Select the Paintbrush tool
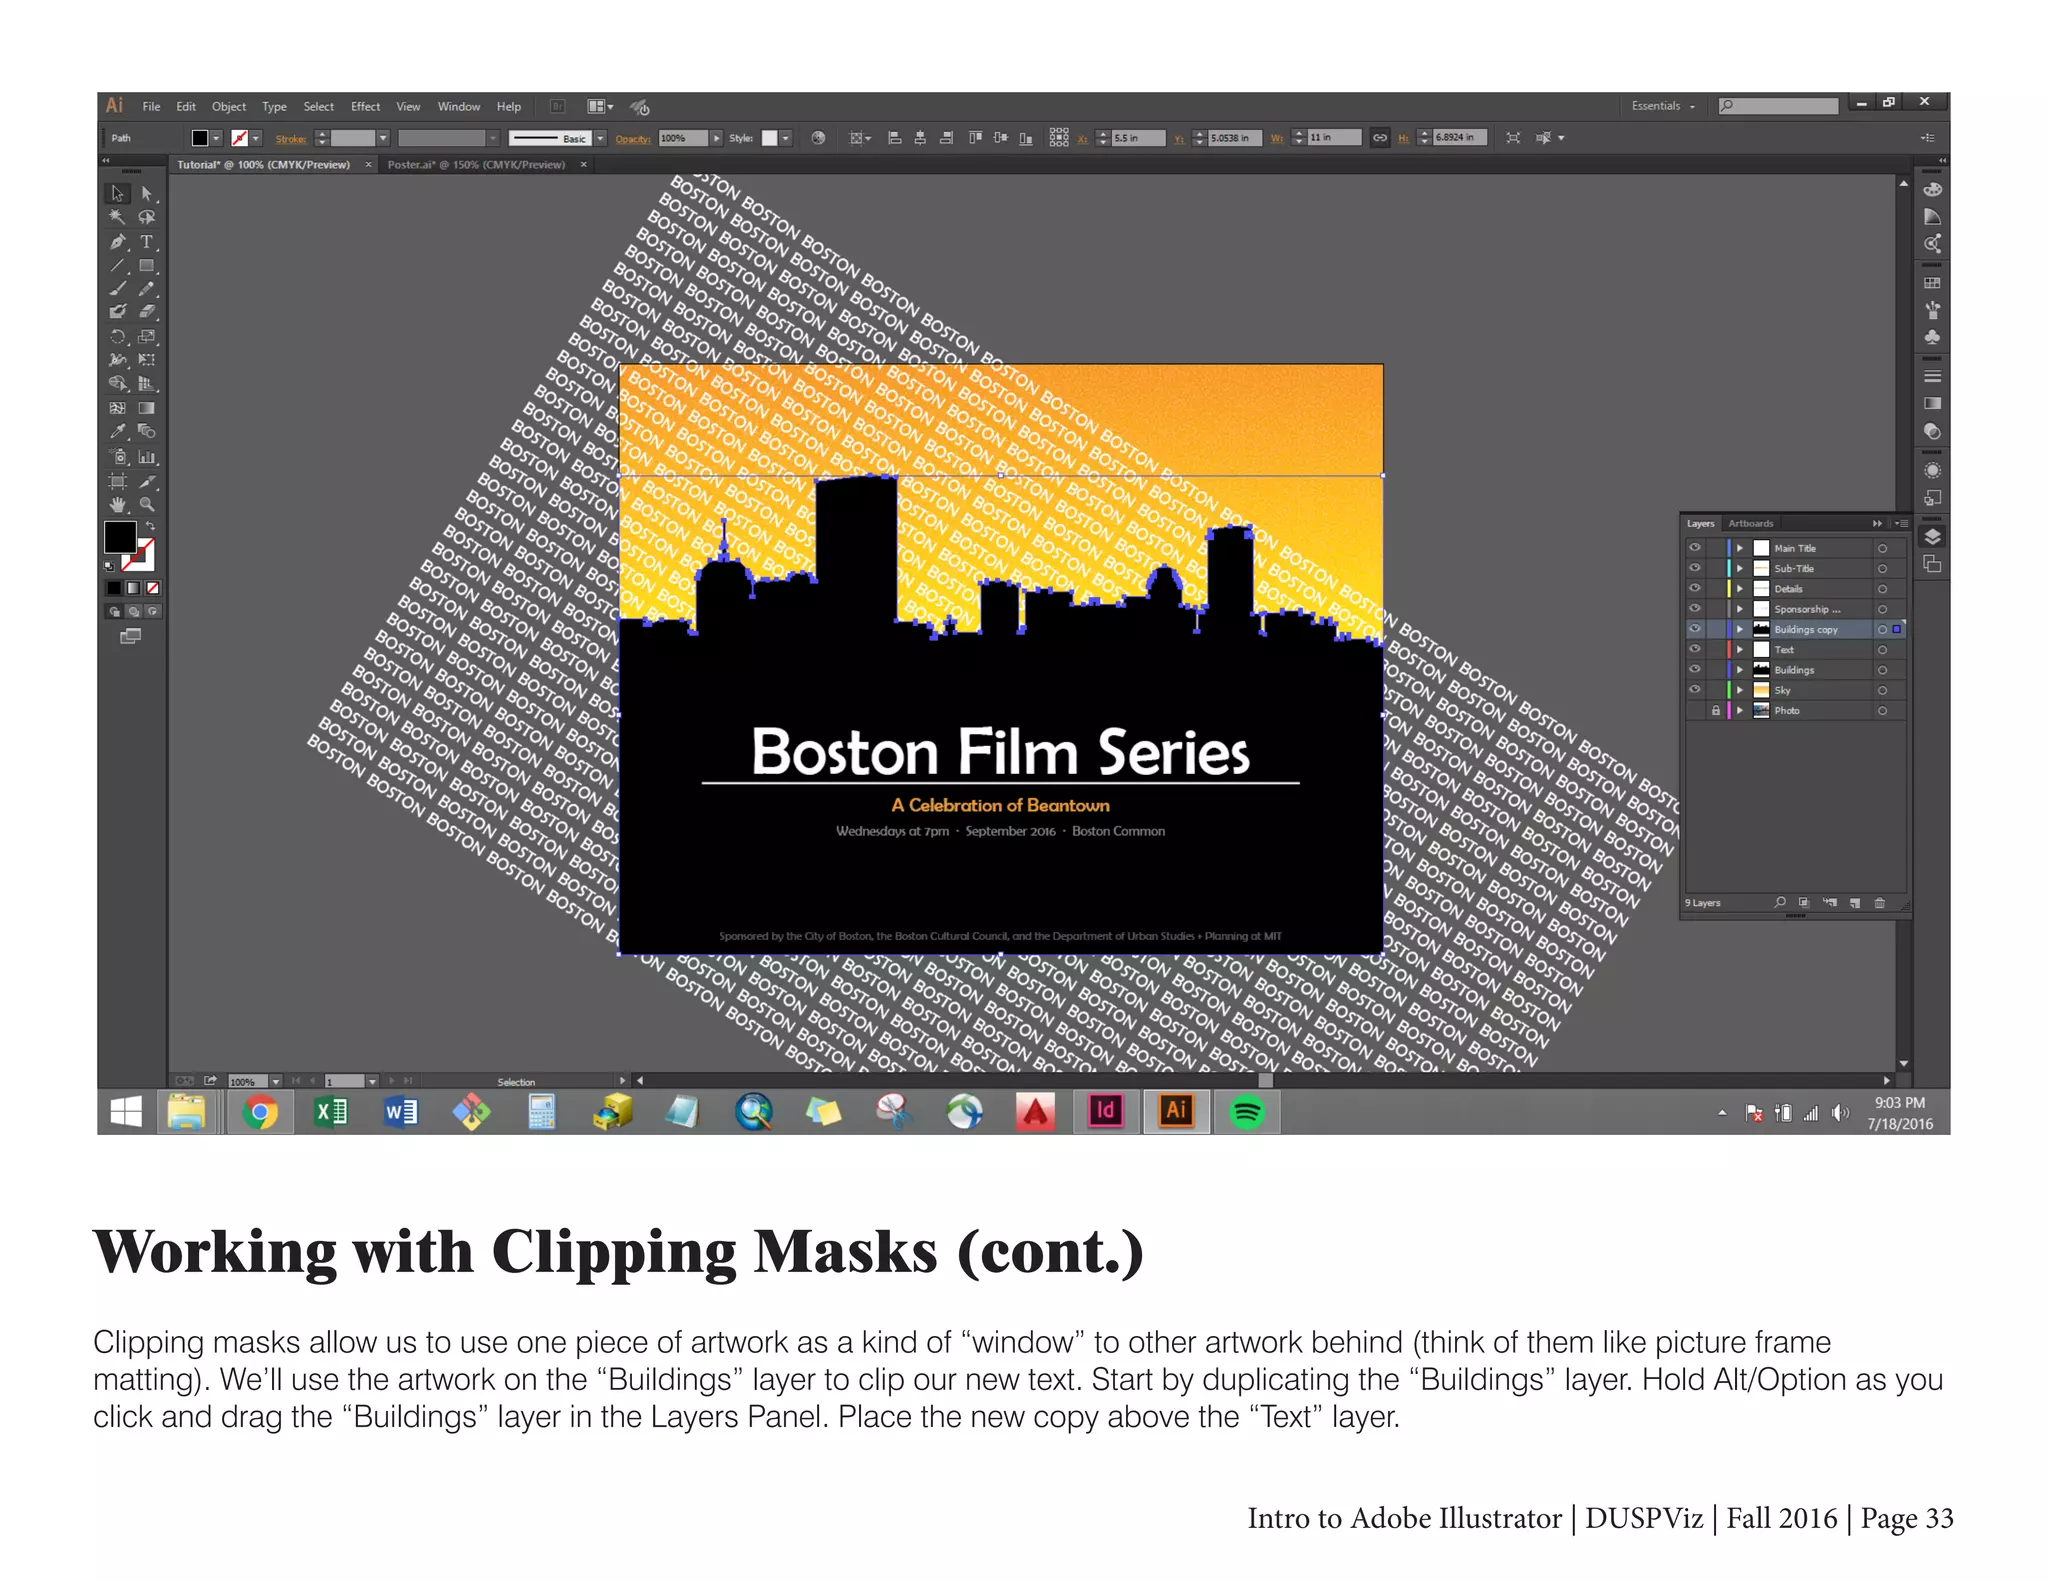The height and width of the screenshot is (1582, 2048). (117, 289)
